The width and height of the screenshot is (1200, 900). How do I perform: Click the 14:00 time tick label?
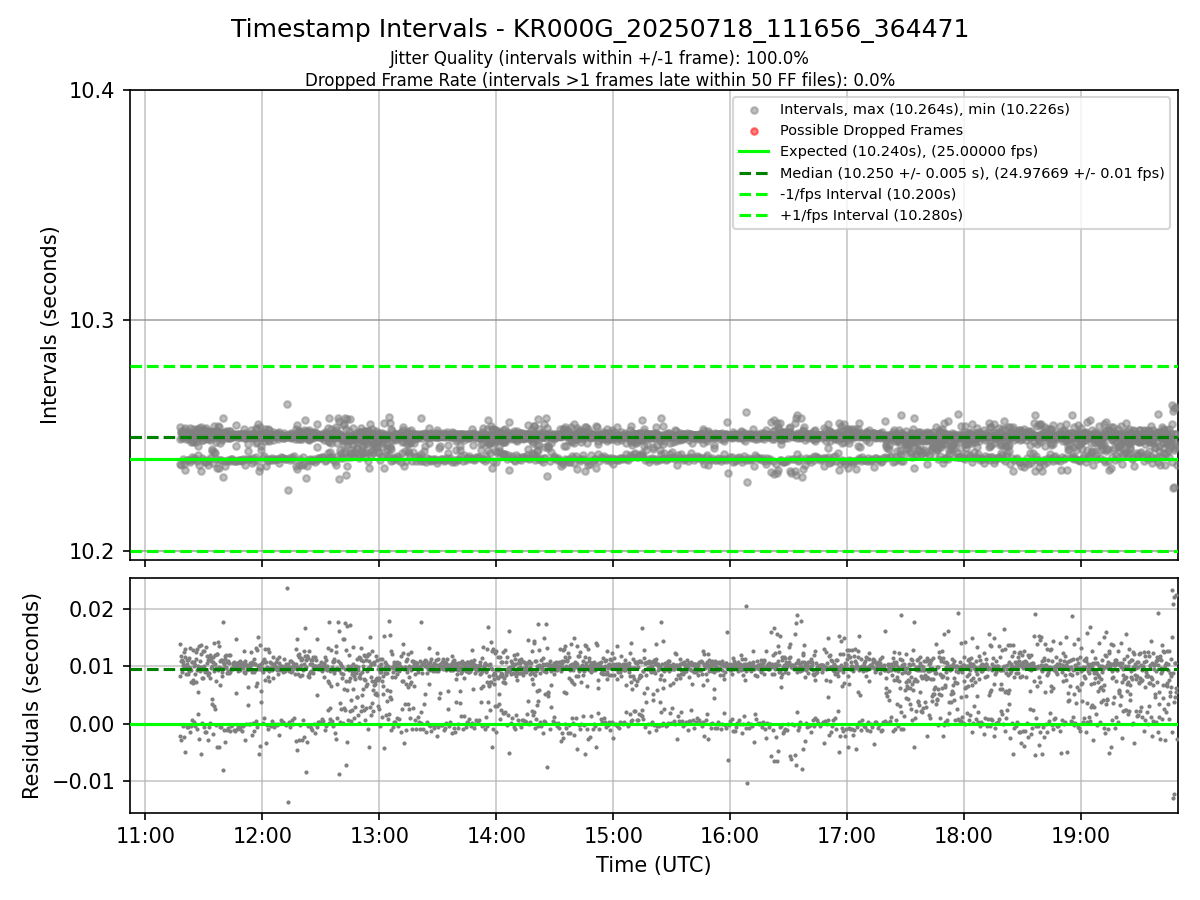[x=496, y=833]
